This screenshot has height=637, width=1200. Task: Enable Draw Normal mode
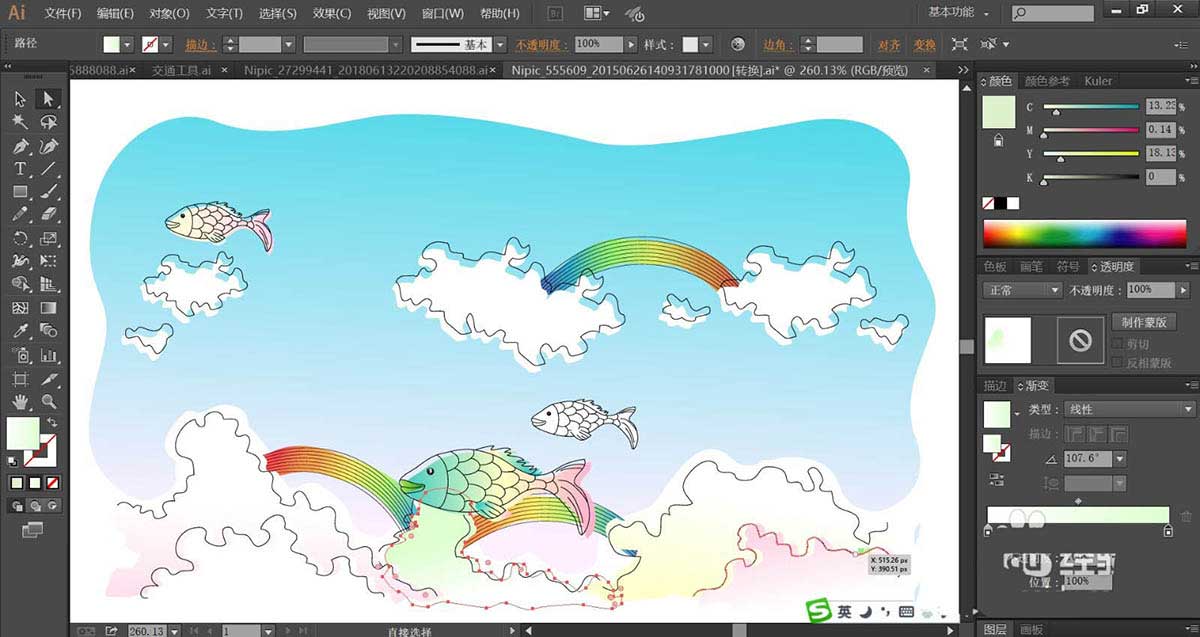click(19, 506)
